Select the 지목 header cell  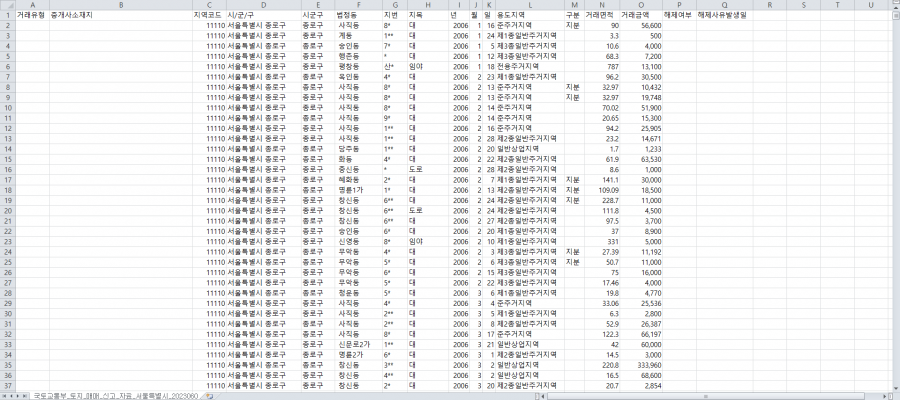coord(428,15)
